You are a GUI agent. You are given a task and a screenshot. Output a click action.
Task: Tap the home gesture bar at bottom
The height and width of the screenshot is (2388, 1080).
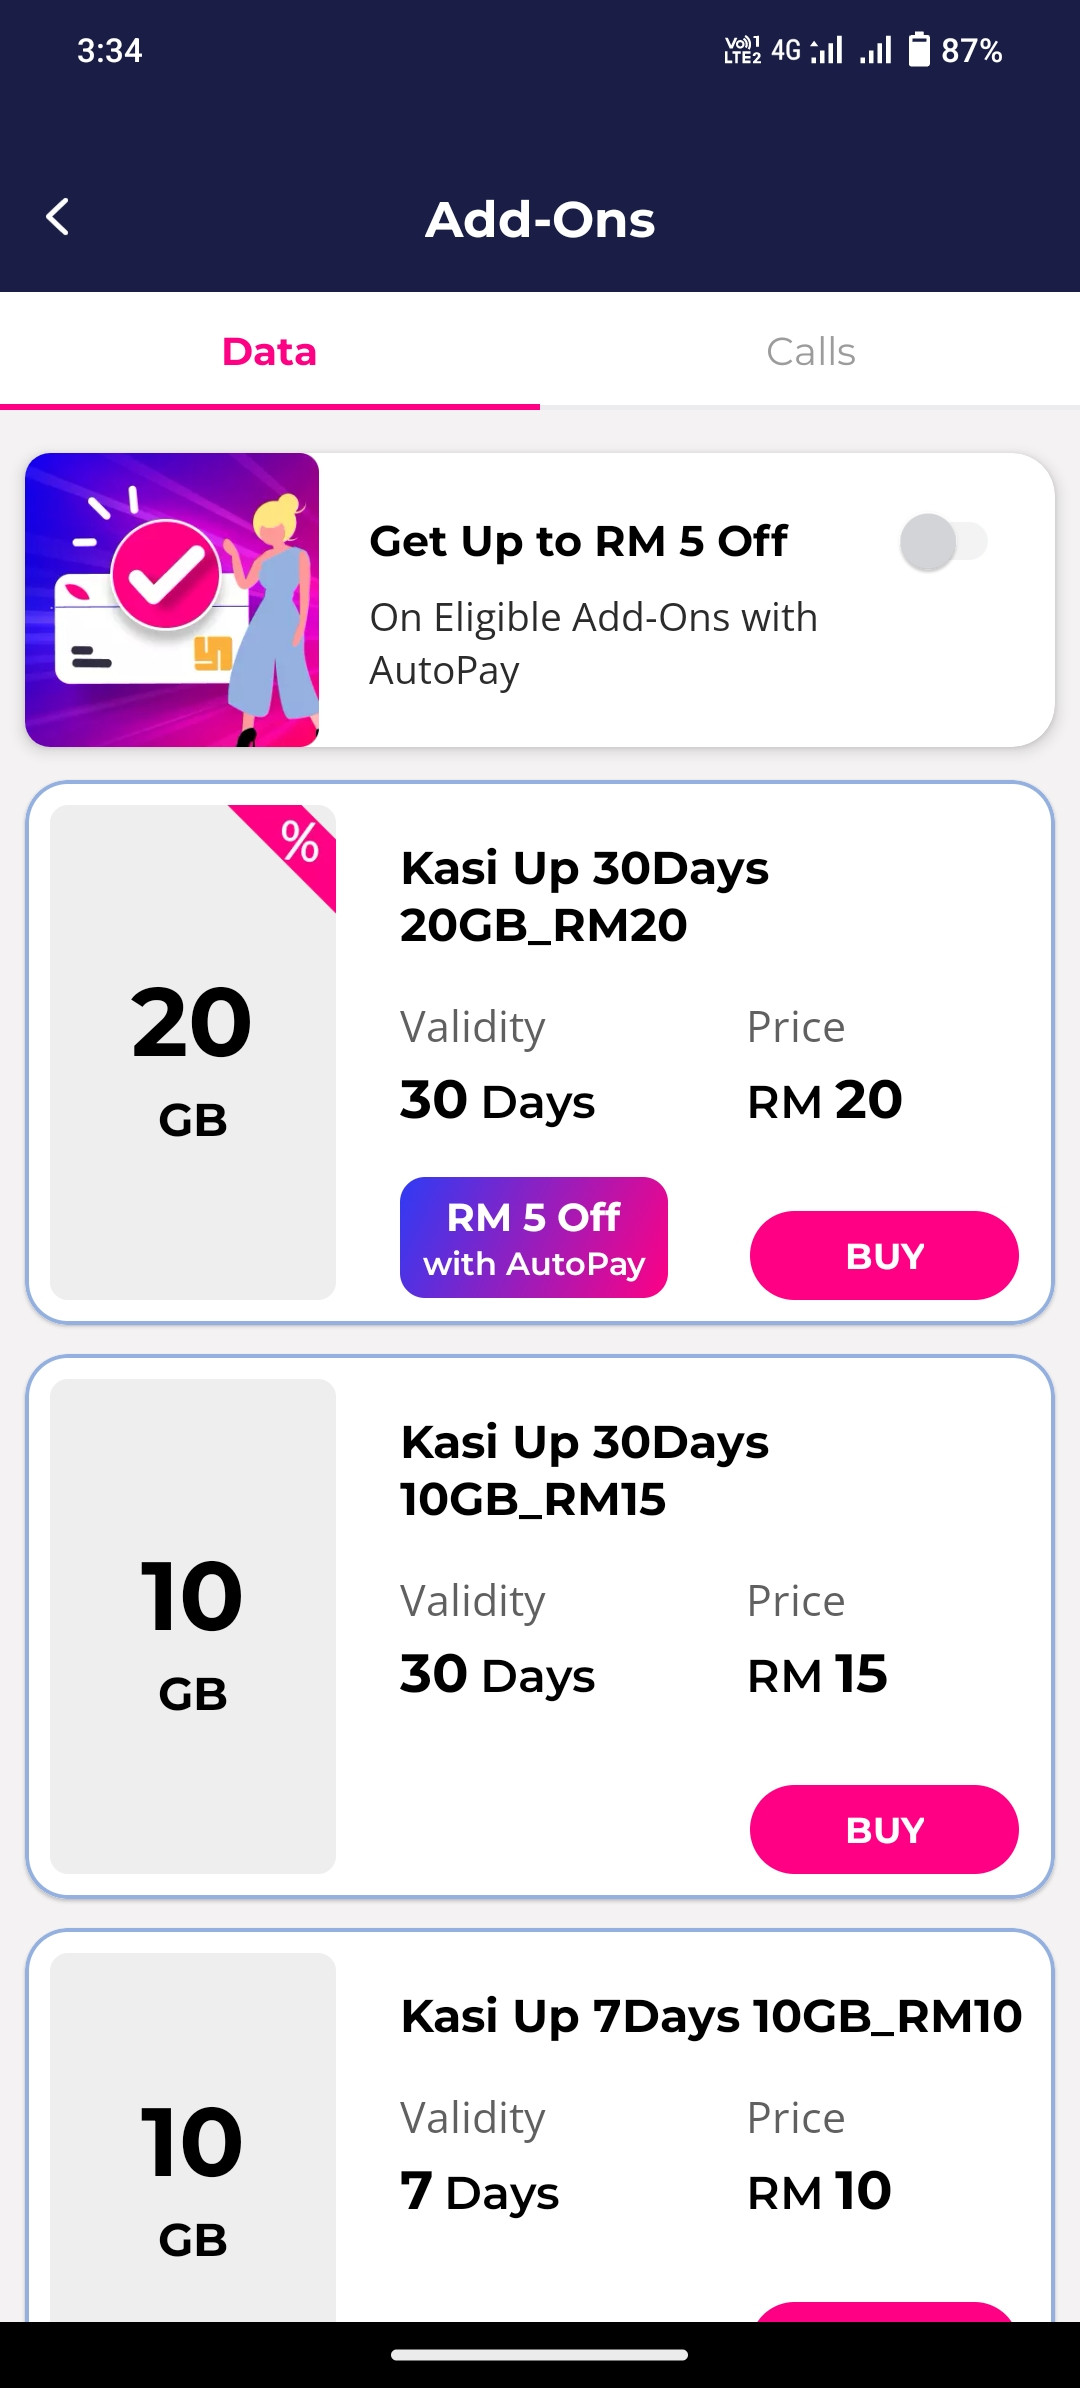(x=540, y=2354)
